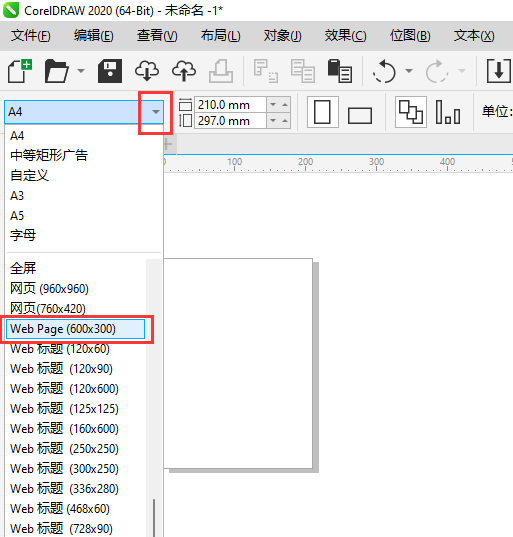This screenshot has height=537, width=513.
Task: Open the 文本(X) menu
Action: point(474,36)
